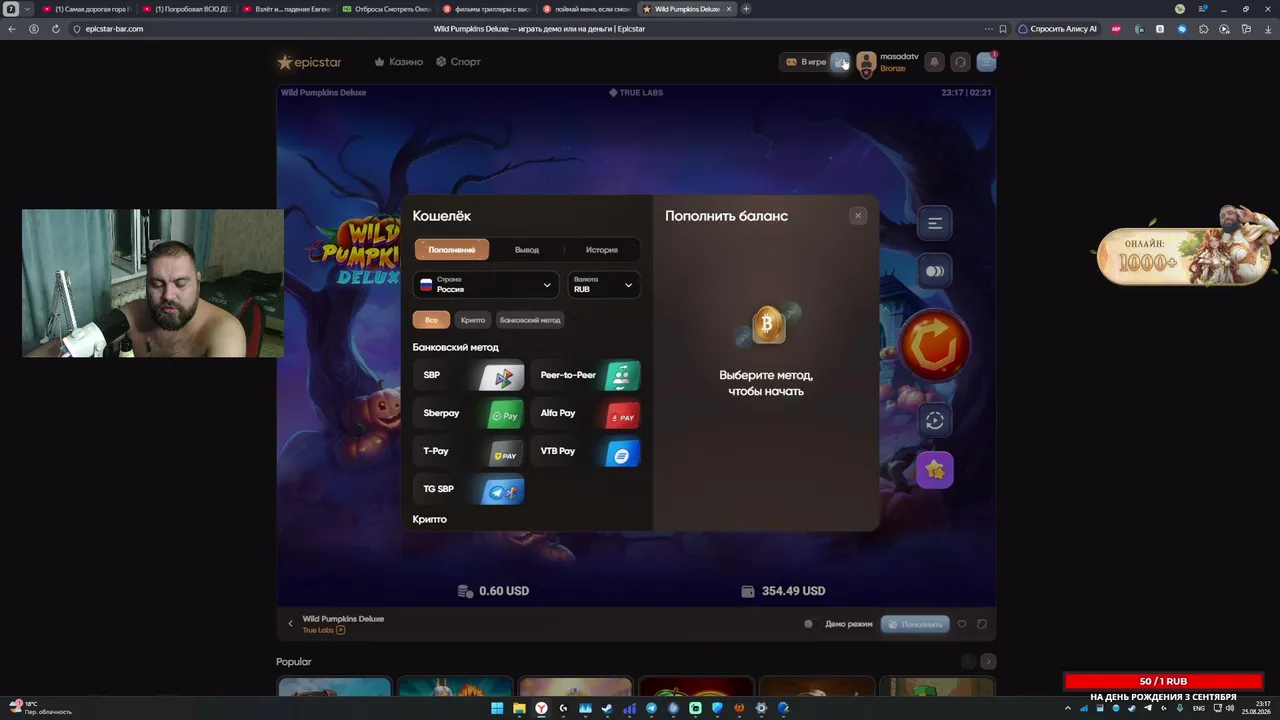Viewport: 1280px width, 720px height.
Task: Choose the VTB Pay payment method
Action: 585,452
